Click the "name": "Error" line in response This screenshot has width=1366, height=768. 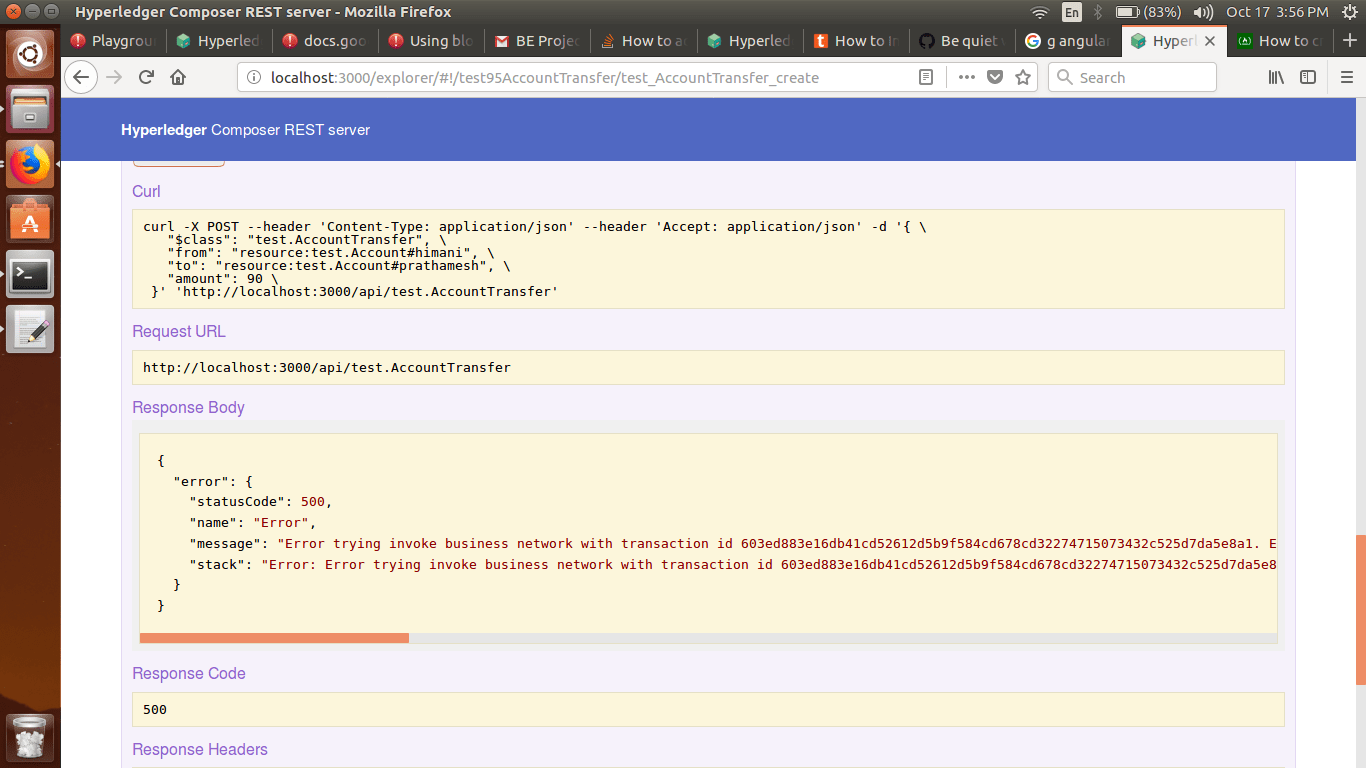pos(252,522)
